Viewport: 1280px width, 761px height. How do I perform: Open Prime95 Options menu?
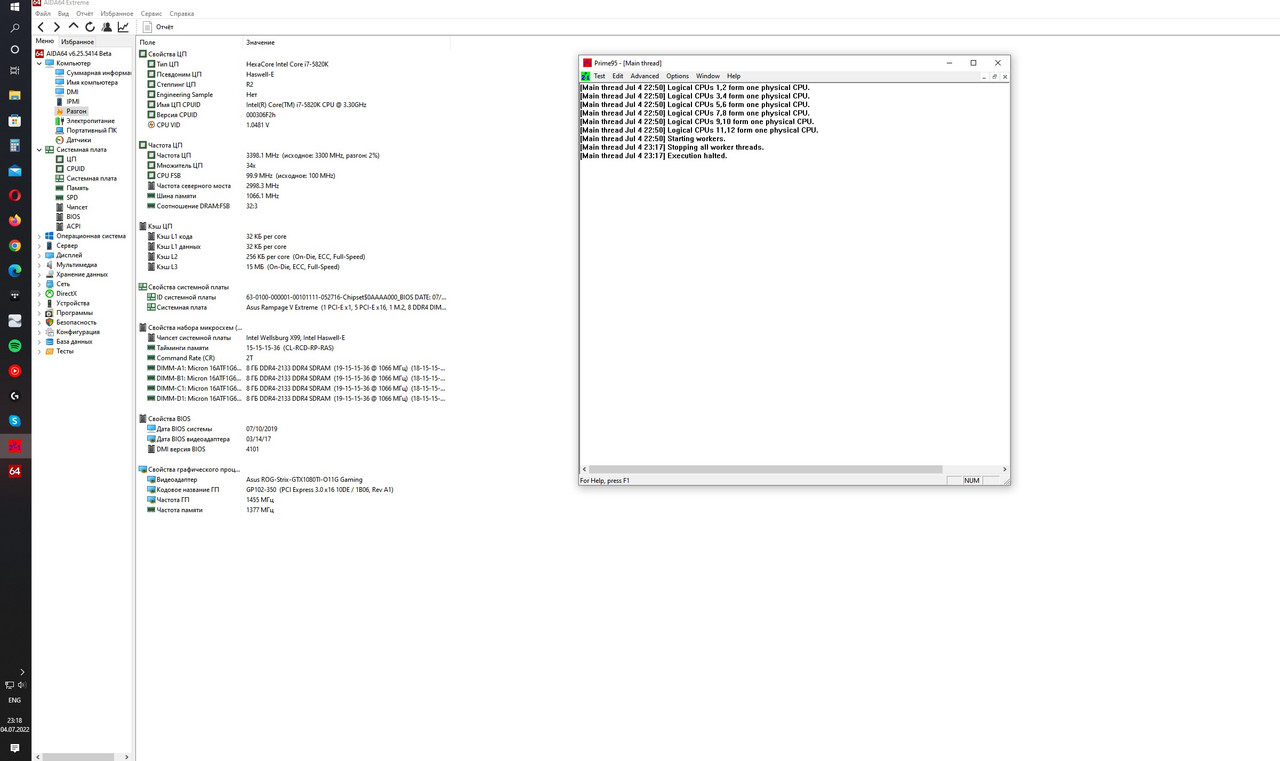(678, 76)
